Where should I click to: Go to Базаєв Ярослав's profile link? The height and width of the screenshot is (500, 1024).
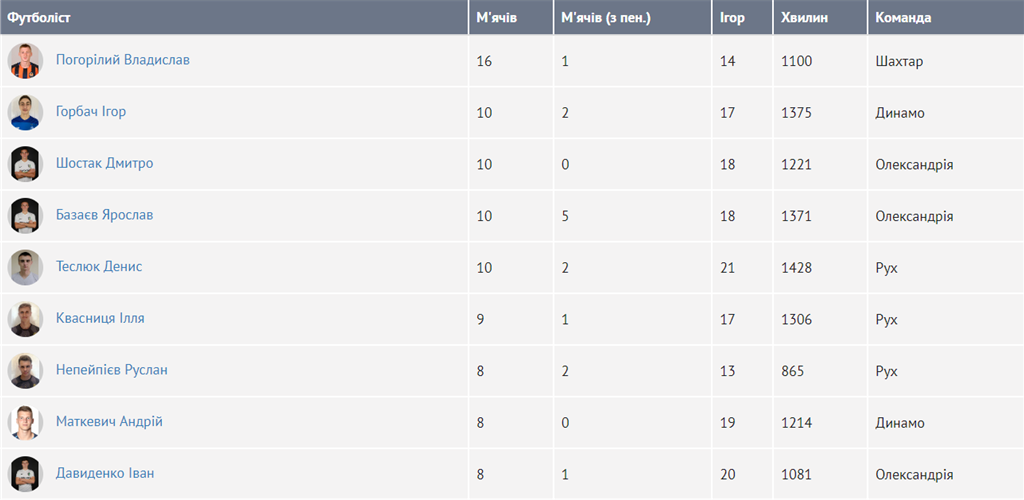tap(105, 215)
